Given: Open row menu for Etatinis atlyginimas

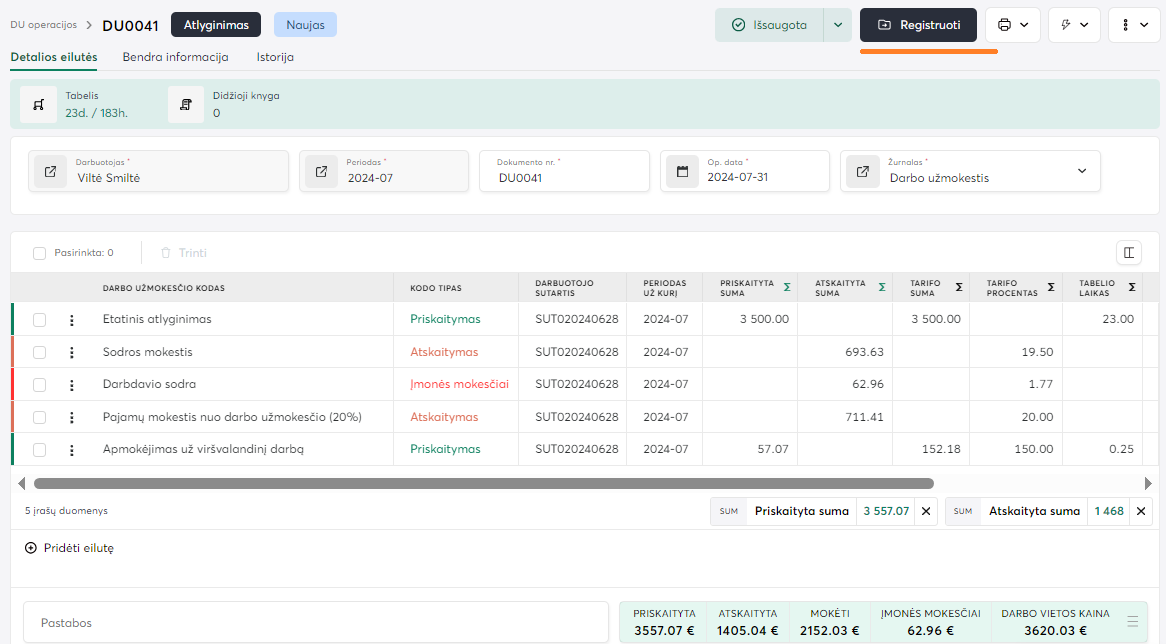Looking at the screenshot, I should click(72, 320).
